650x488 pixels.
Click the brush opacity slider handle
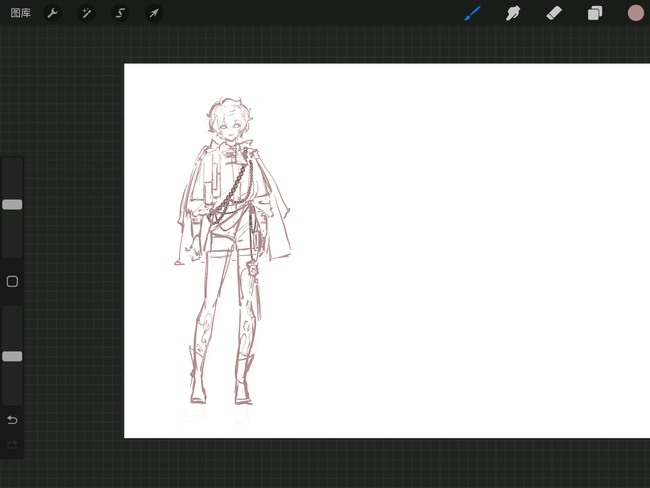[x=12, y=356]
